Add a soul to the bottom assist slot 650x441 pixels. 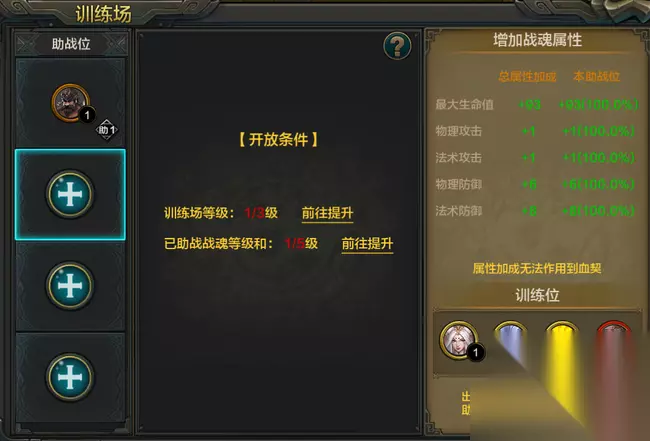tap(70, 377)
